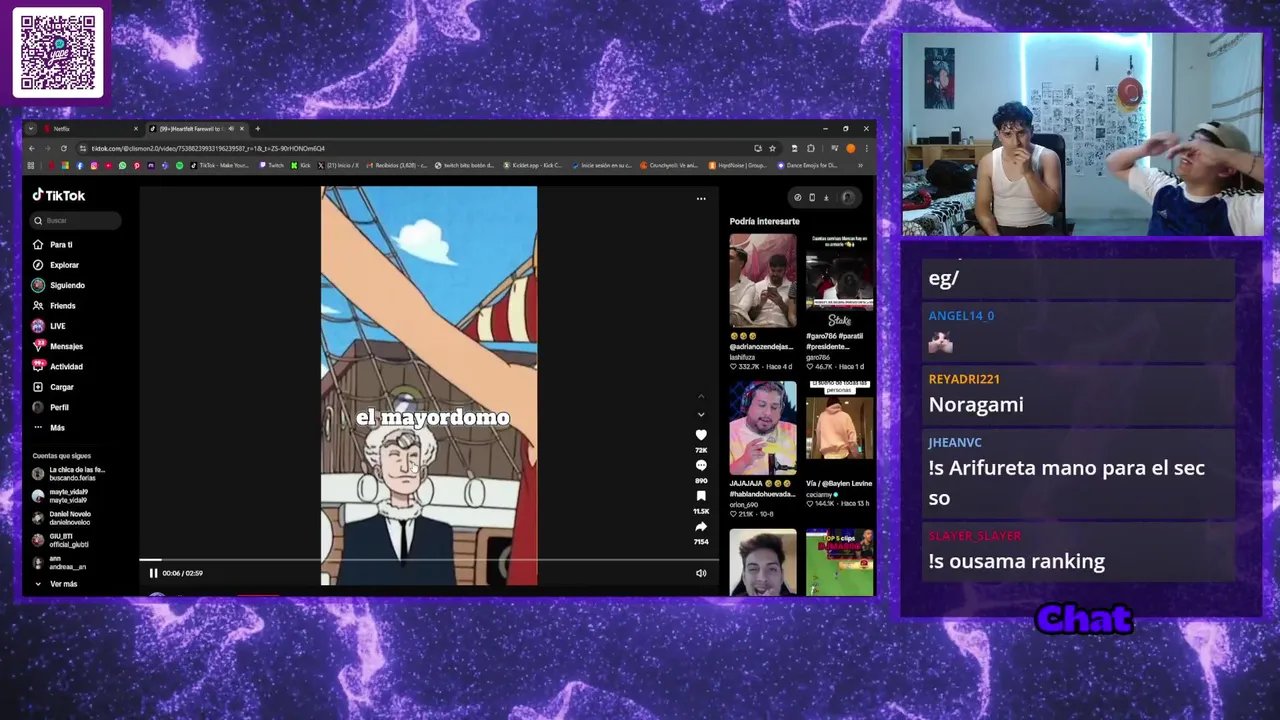This screenshot has height=720, width=1280.
Task: Mute the video volume icon
Action: click(x=701, y=573)
